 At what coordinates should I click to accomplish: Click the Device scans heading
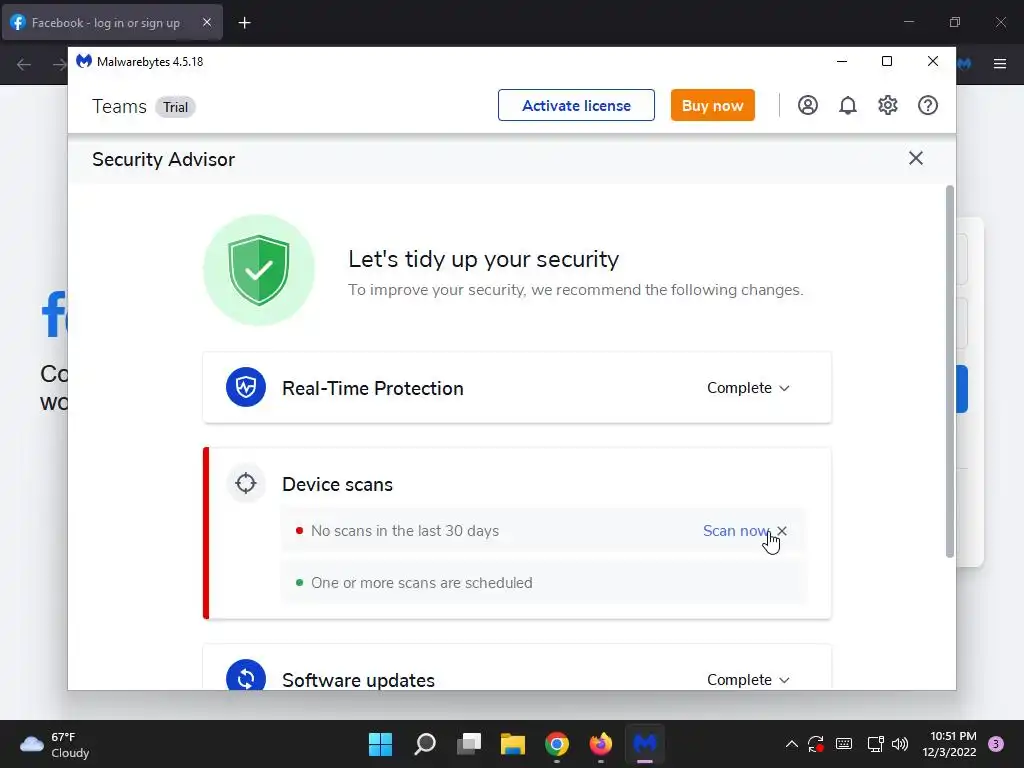click(338, 485)
